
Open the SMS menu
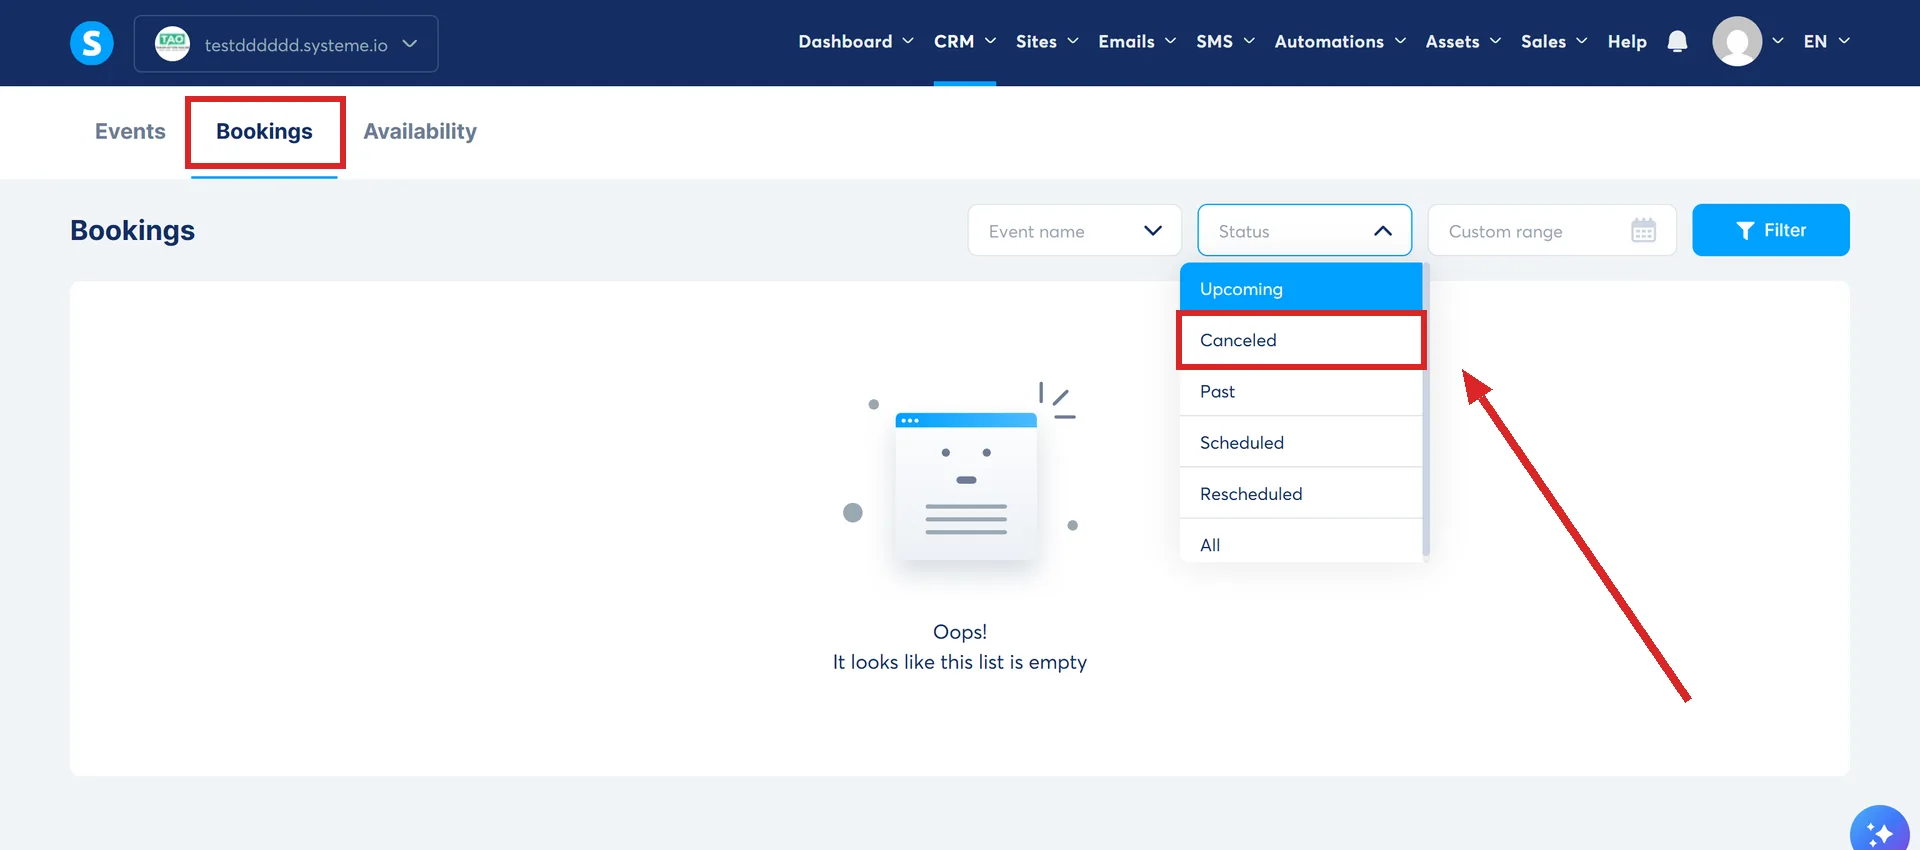point(1225,41)
